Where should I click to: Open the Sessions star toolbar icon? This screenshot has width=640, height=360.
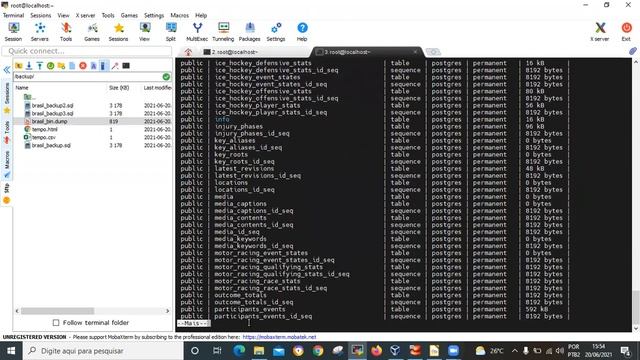point(118,32)
